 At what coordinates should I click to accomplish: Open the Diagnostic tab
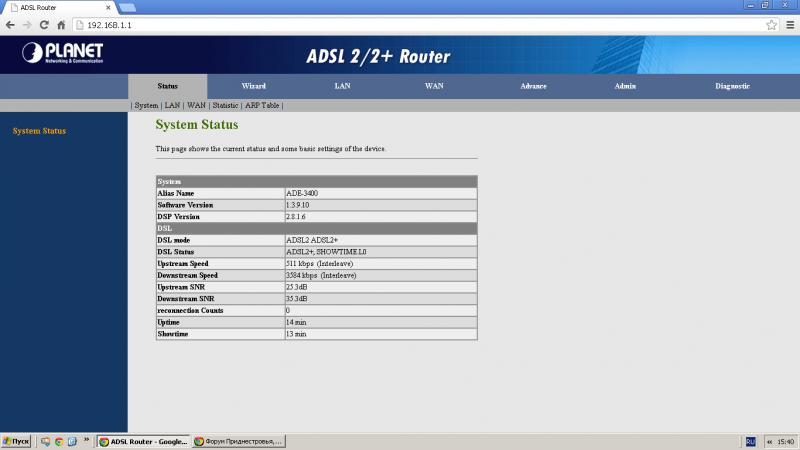tap(732, 86)
